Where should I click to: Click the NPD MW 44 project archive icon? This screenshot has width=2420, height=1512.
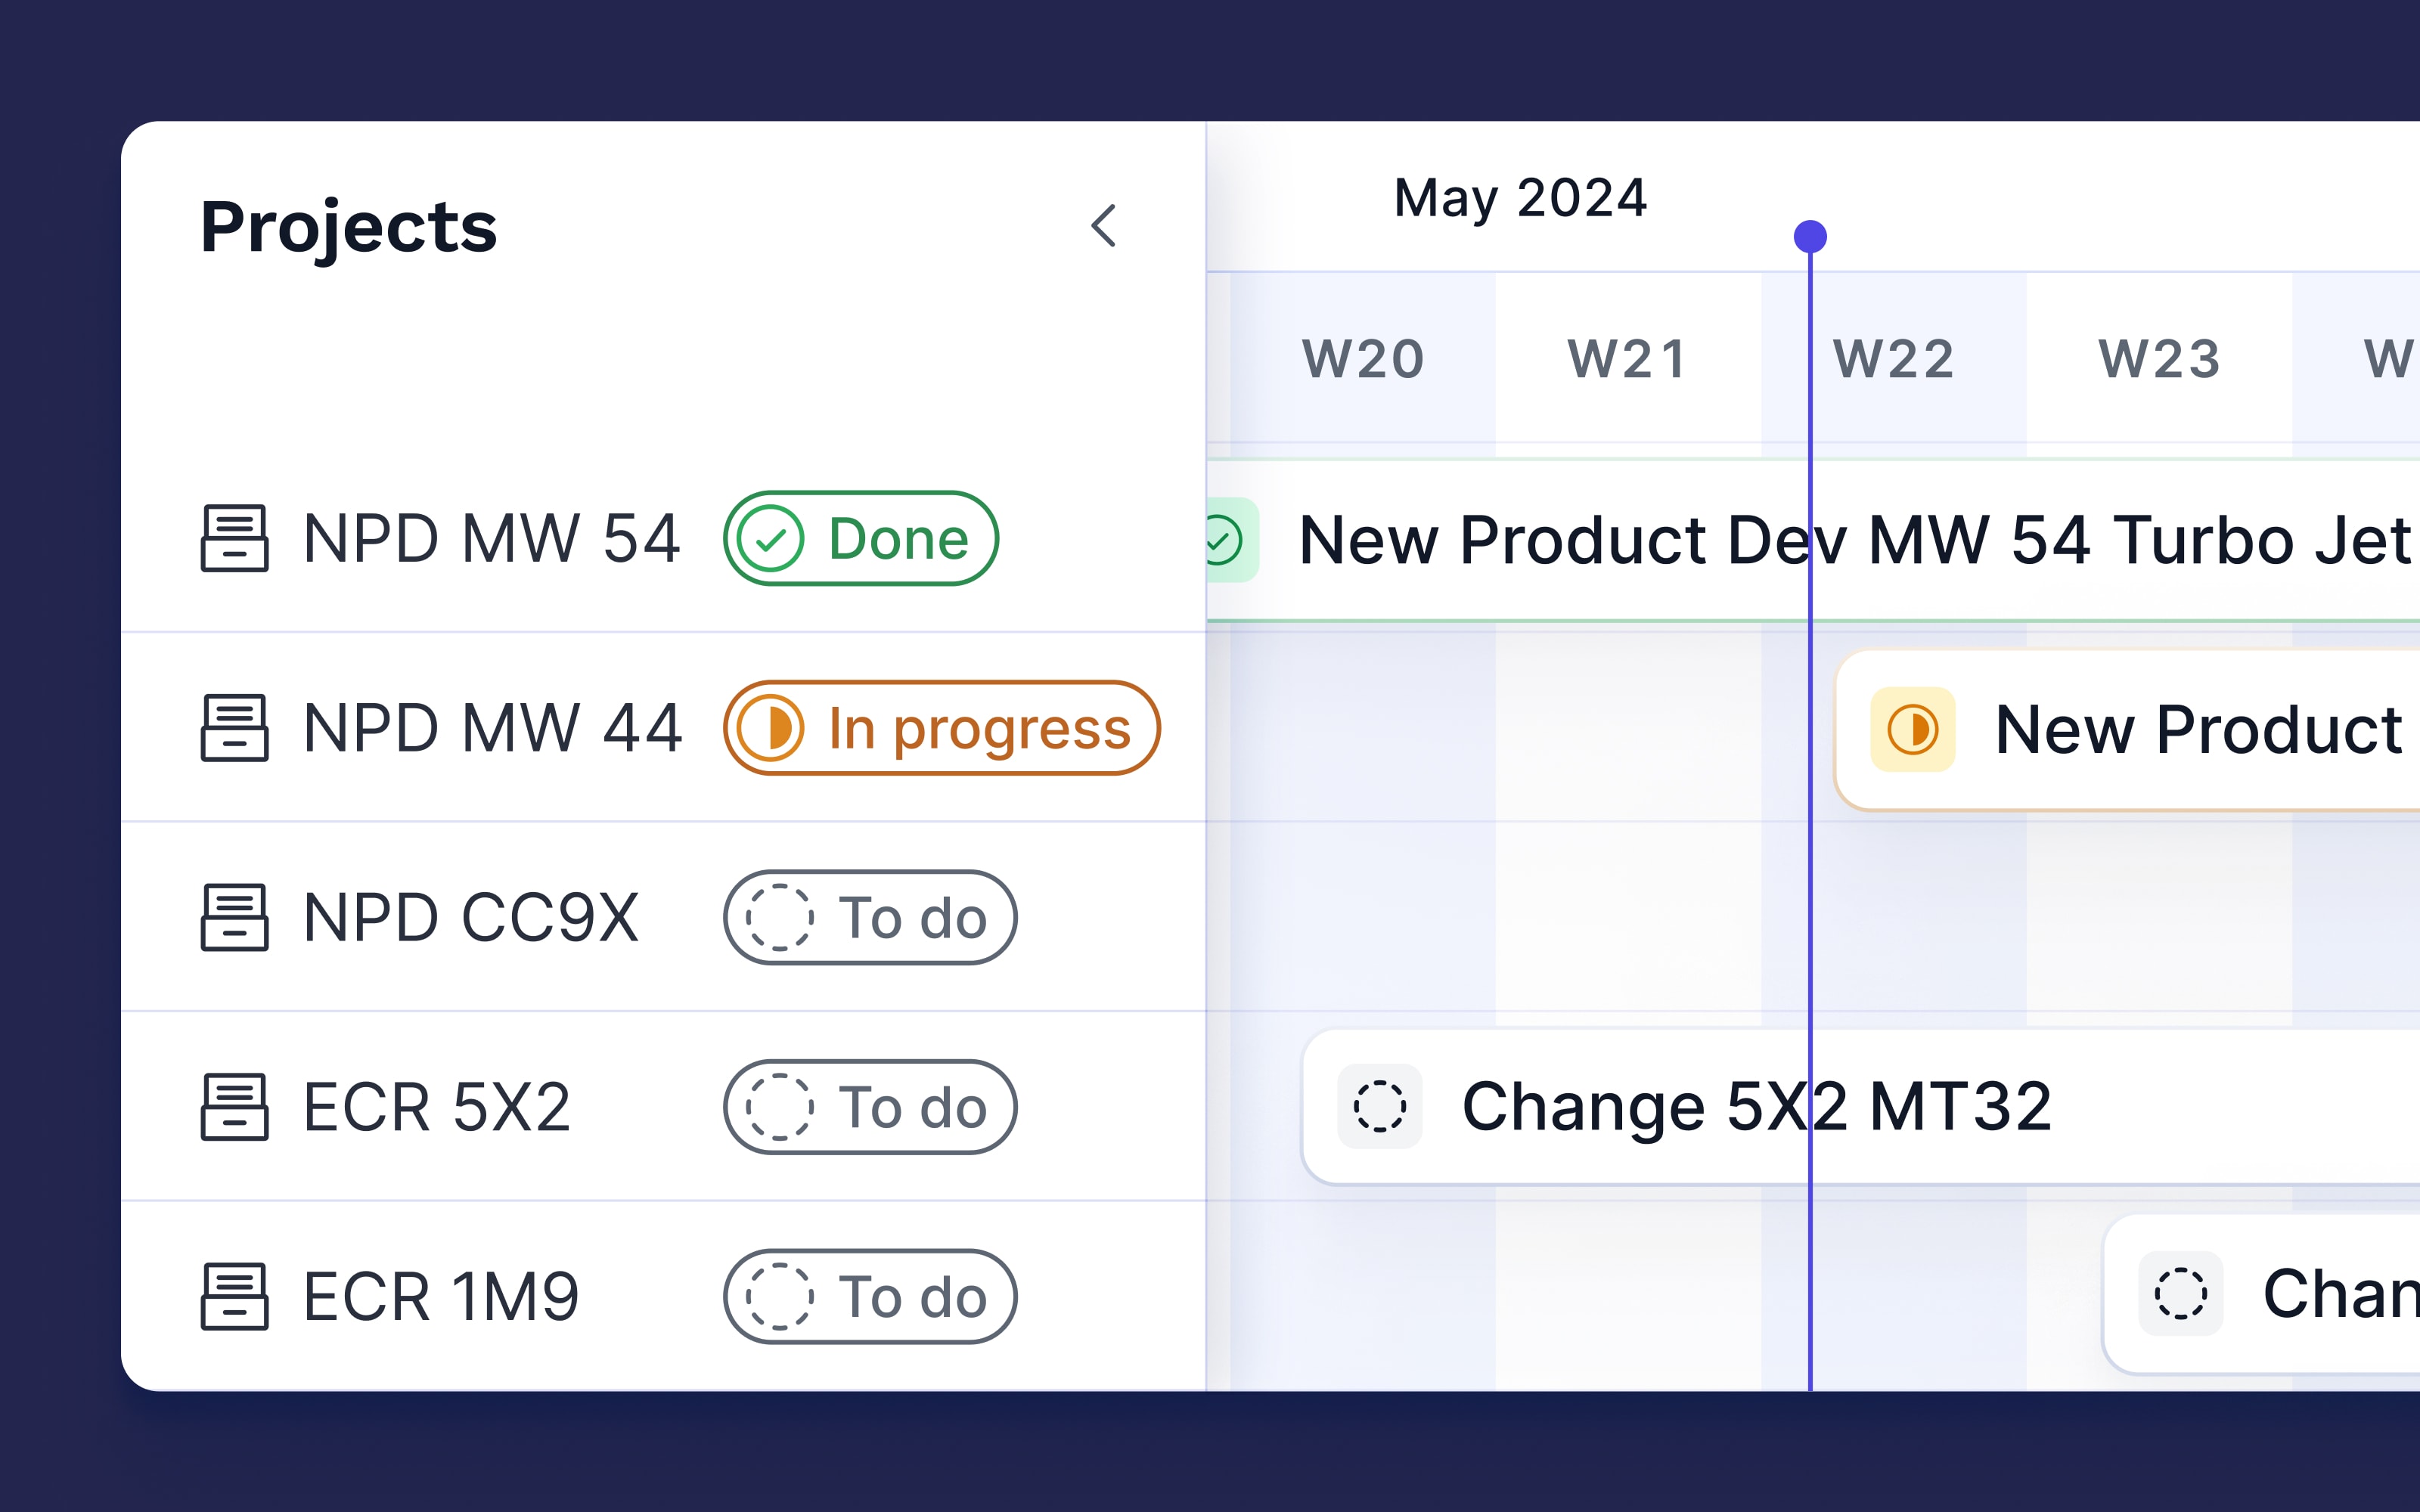pos(234,728)
